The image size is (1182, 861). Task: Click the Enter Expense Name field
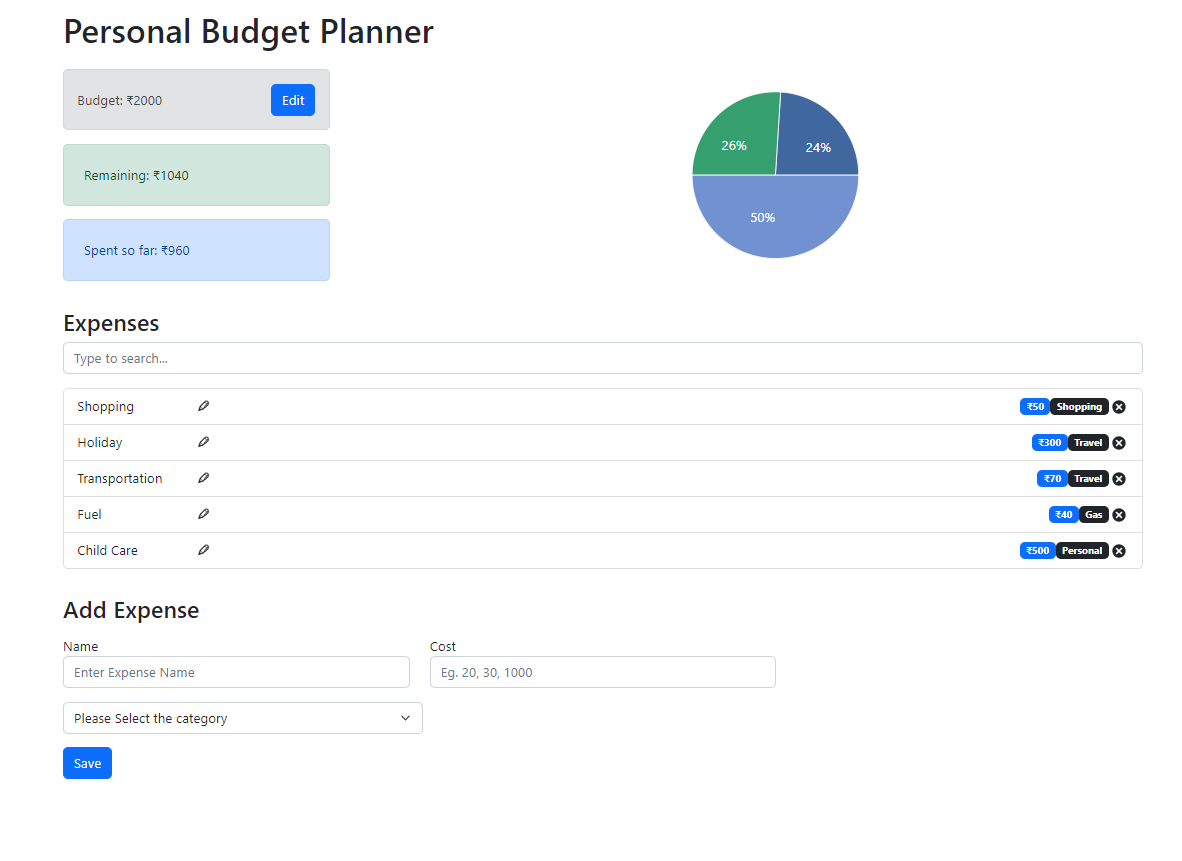tap(236, 672)
